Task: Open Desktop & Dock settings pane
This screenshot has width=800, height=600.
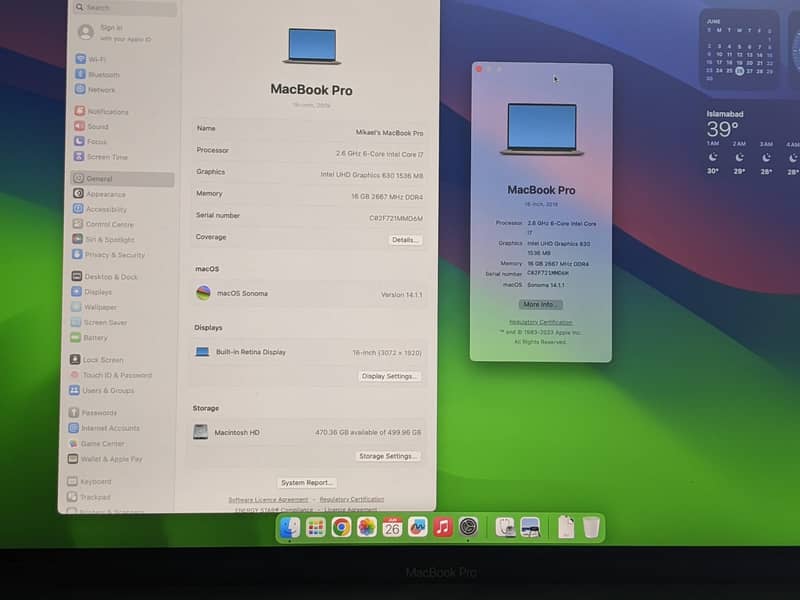Action: [111, 277]
